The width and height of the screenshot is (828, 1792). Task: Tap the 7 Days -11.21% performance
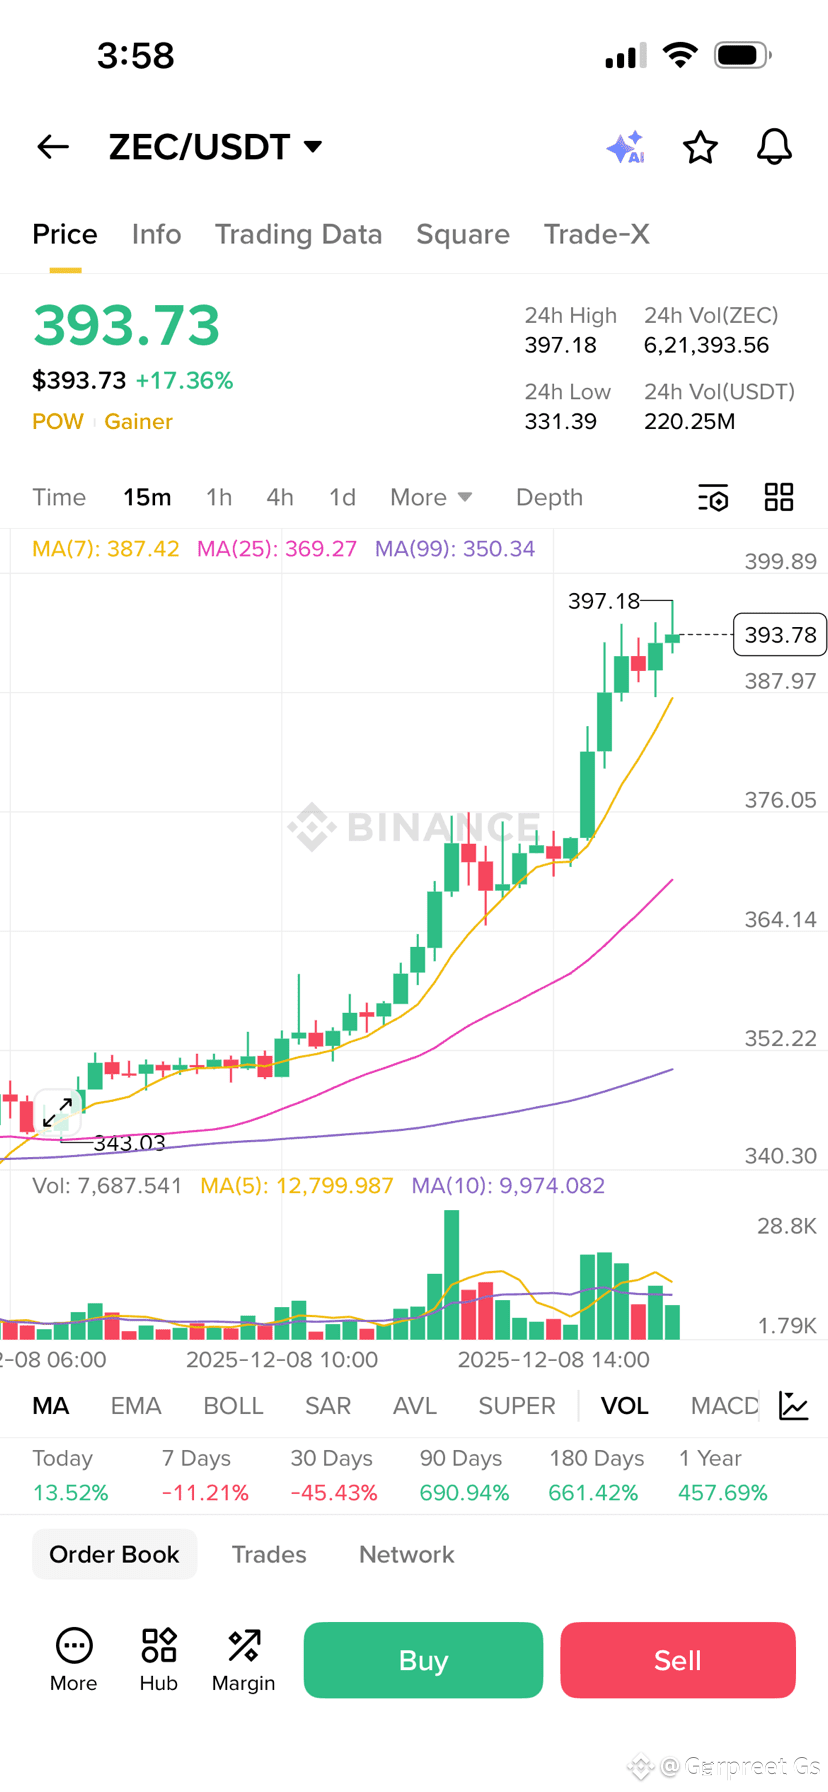coord(205,1475)
